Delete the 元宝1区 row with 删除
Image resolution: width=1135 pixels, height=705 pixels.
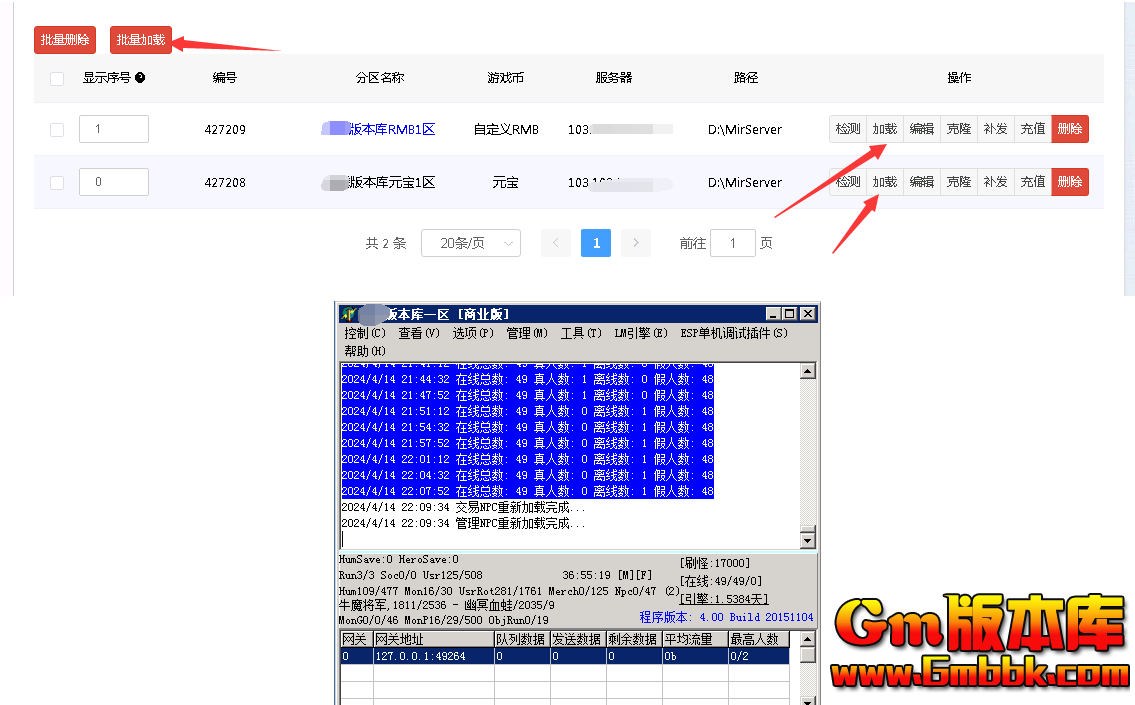point(1069,182)
